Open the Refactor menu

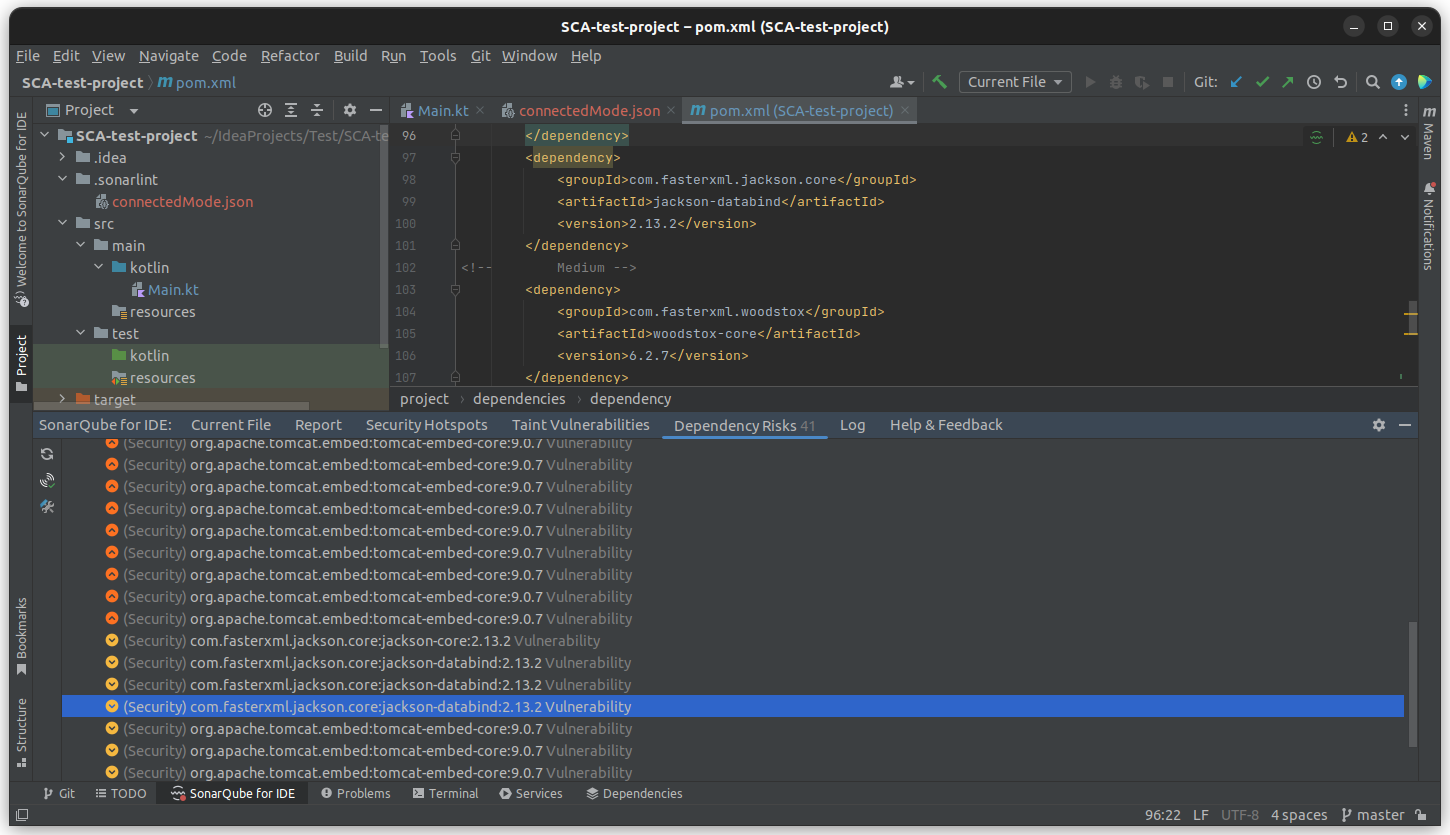(x=290, y=56)
